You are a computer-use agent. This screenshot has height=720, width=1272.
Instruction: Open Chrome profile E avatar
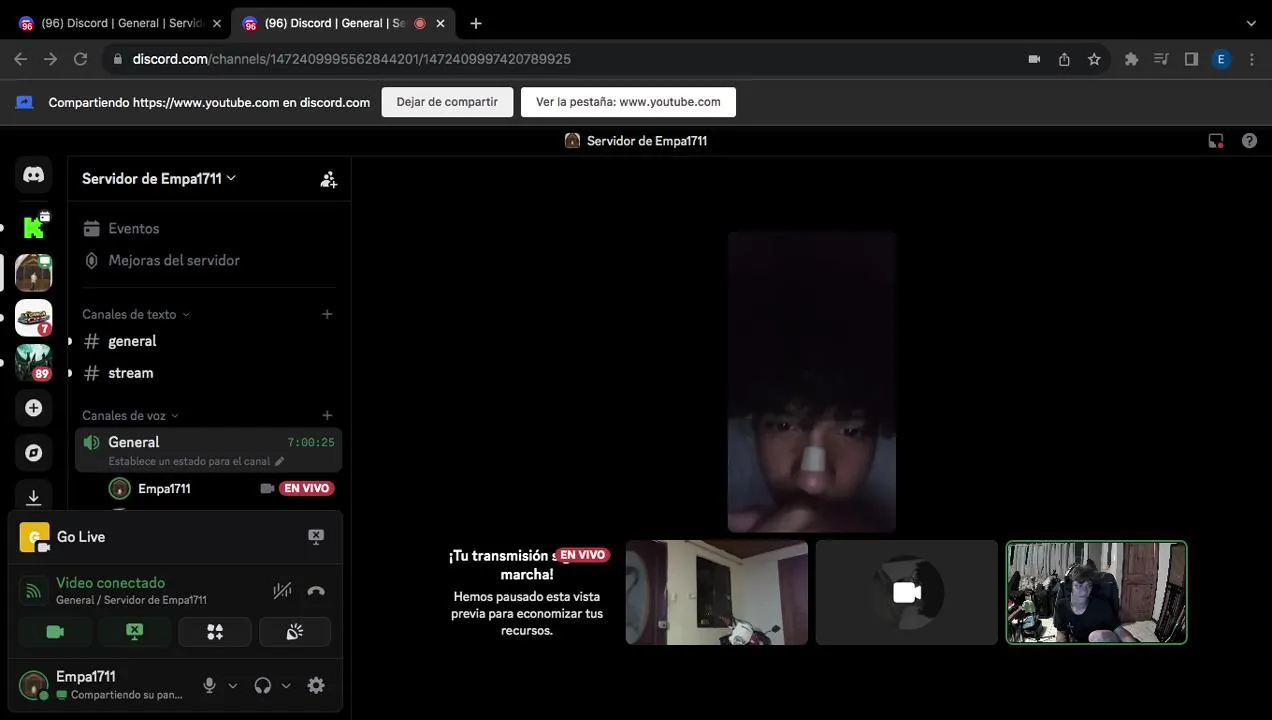(x=1221, y=59)
